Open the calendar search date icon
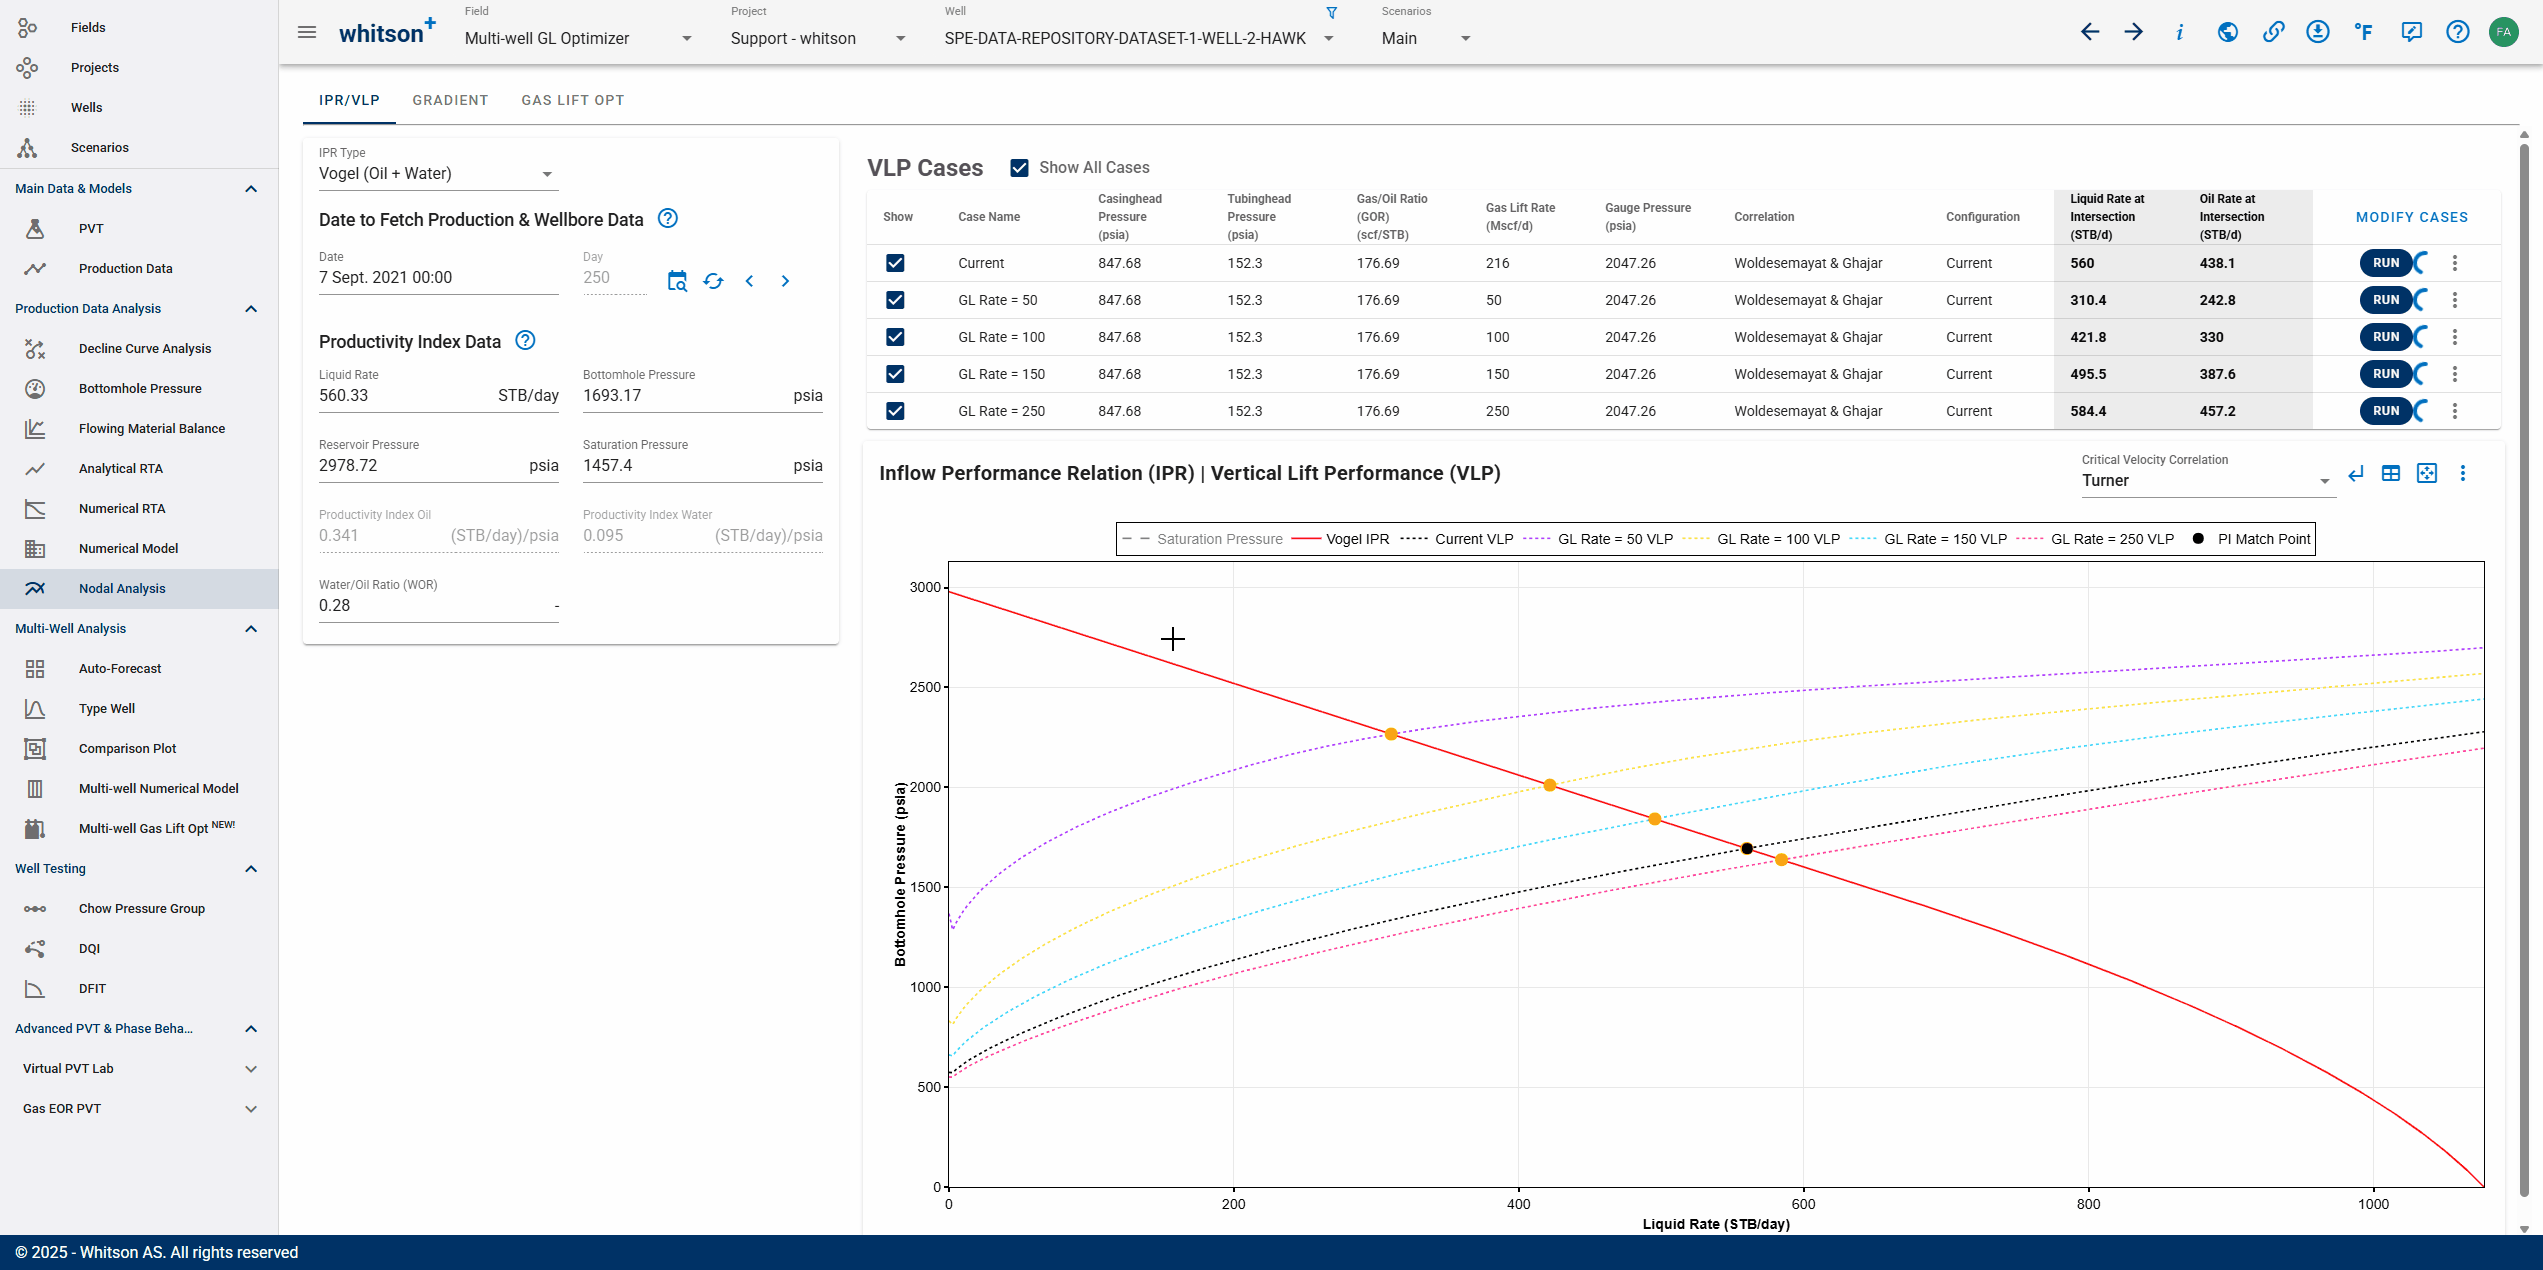This screenshot has width=2543, height=1270. click(677, 281)
